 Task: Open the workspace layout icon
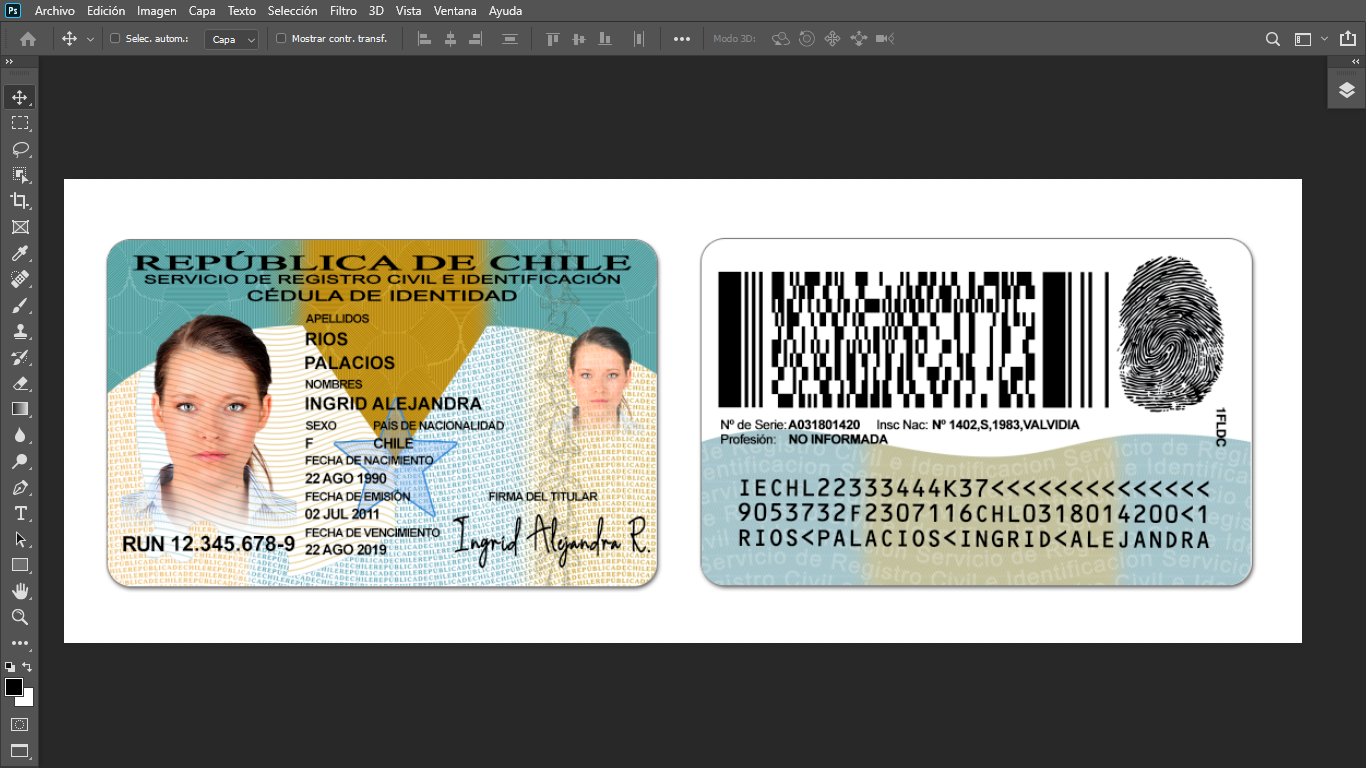click(x=1303, y=39)
